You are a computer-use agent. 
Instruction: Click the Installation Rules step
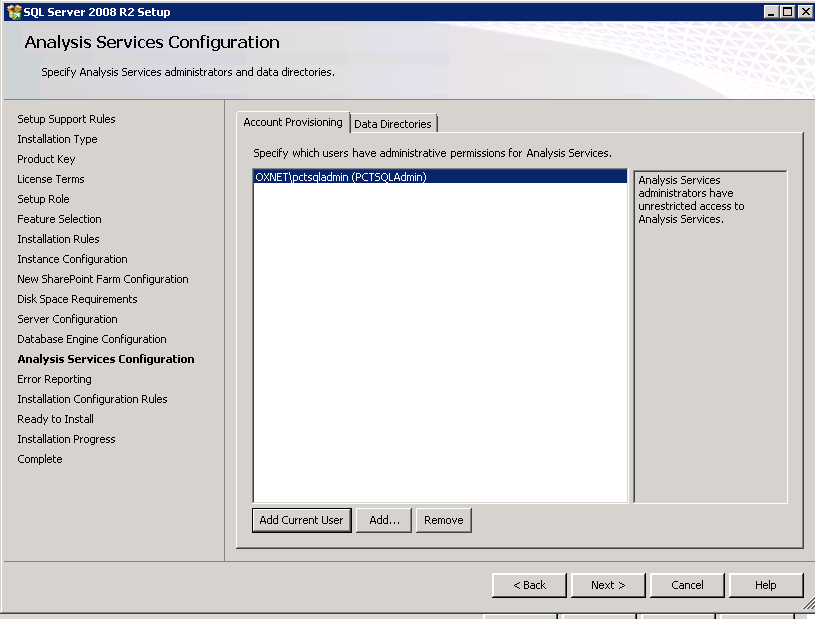58,239
